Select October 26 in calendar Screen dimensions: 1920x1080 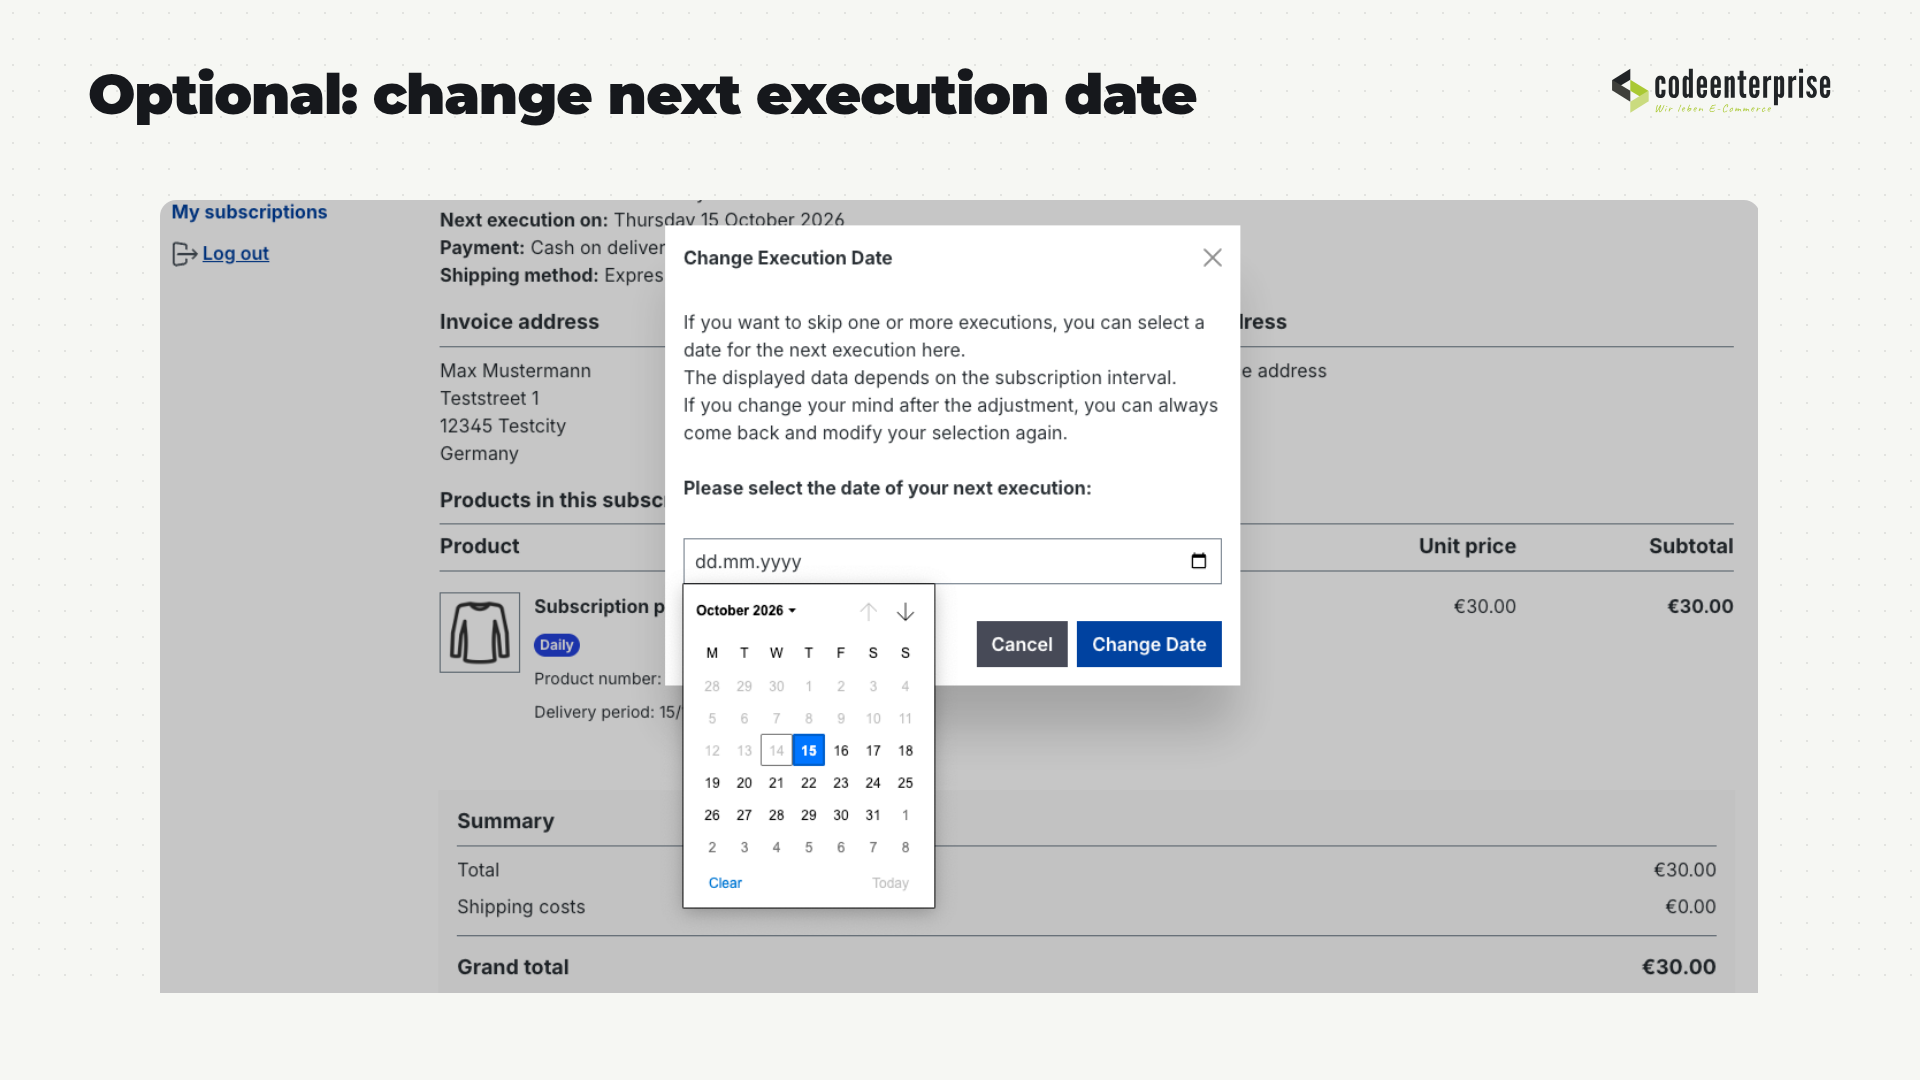pos(712,815)
